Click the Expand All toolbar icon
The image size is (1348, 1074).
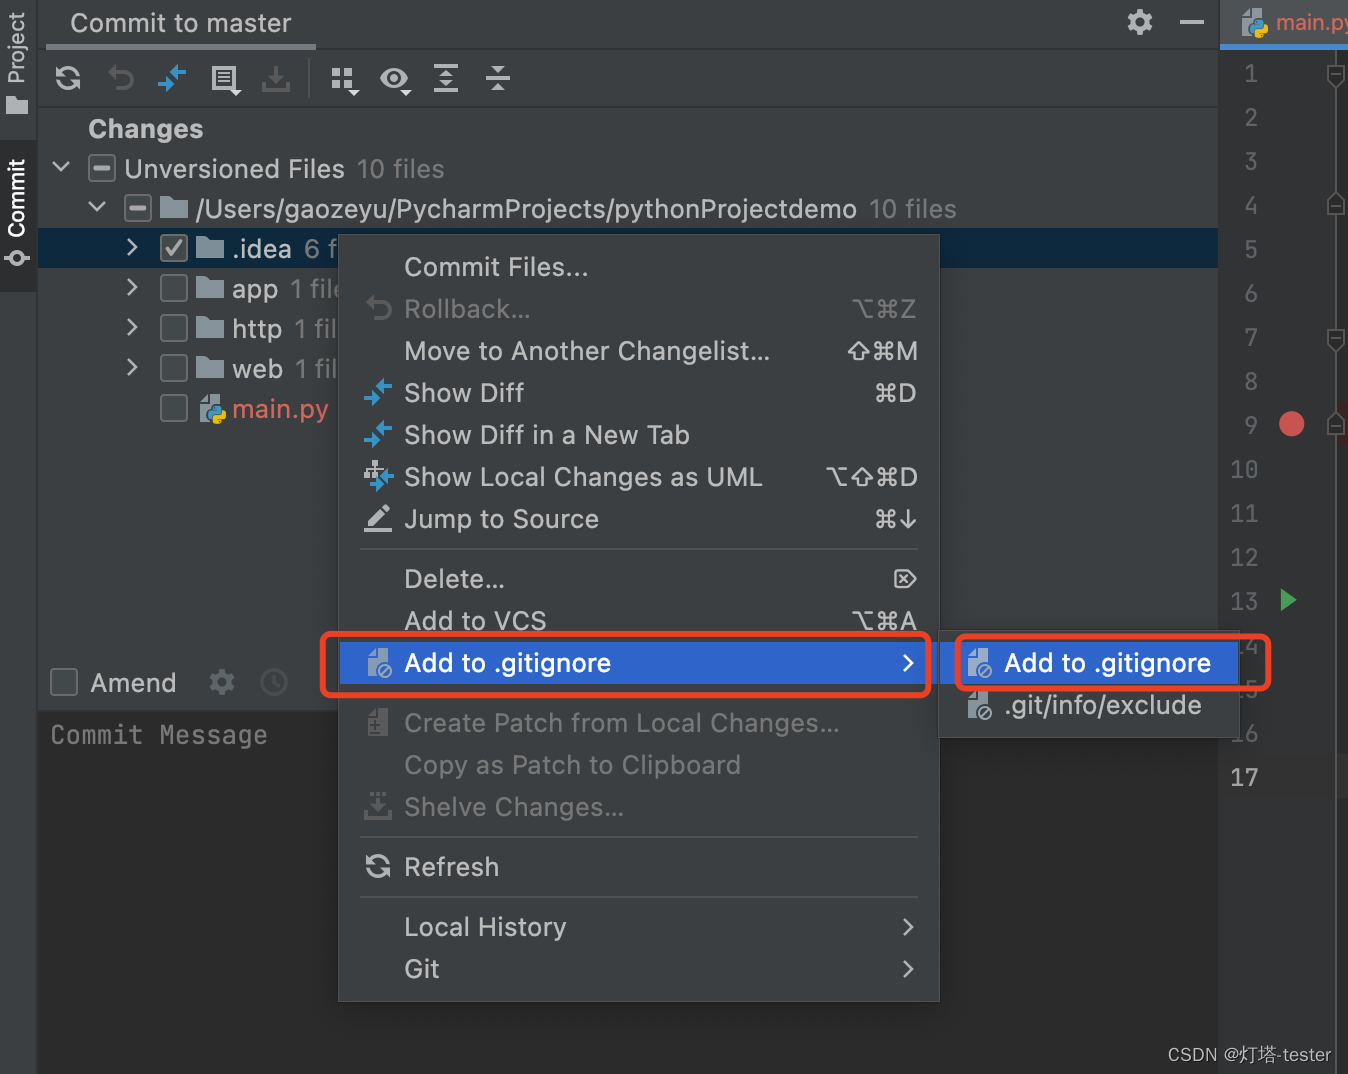[446, 78]
